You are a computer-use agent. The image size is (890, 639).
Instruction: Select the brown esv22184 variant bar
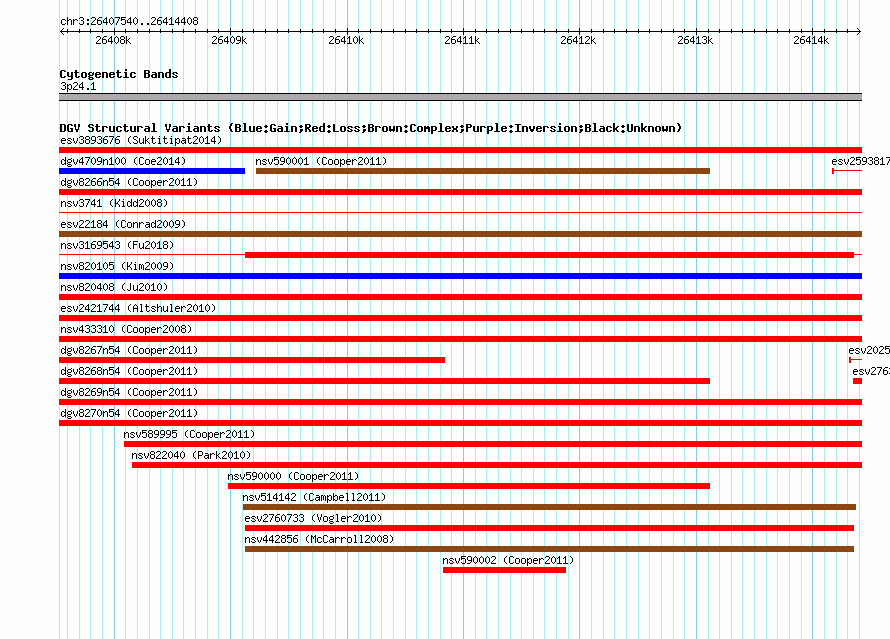click(460, 234)
